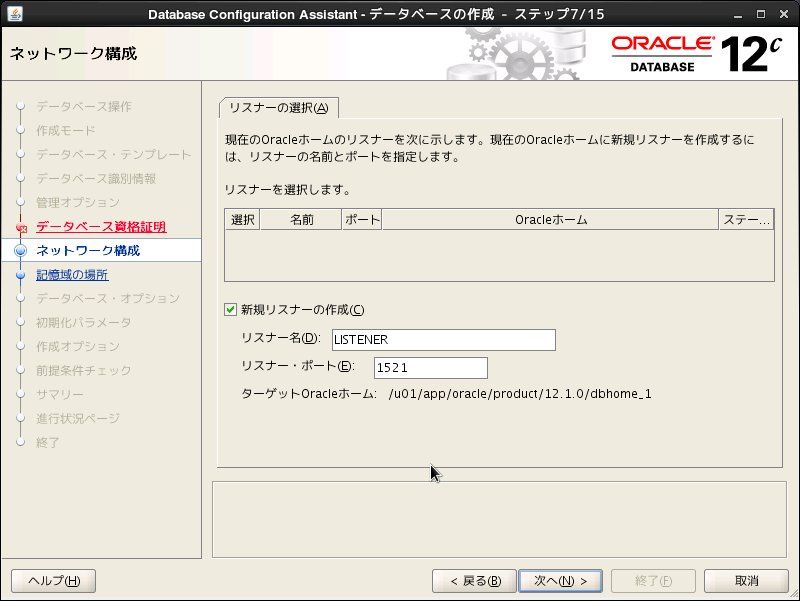Viewport: 800px width, 601px height.
Task: Open the データベース資格証明 step link
Action: click(x=101, y=227)
